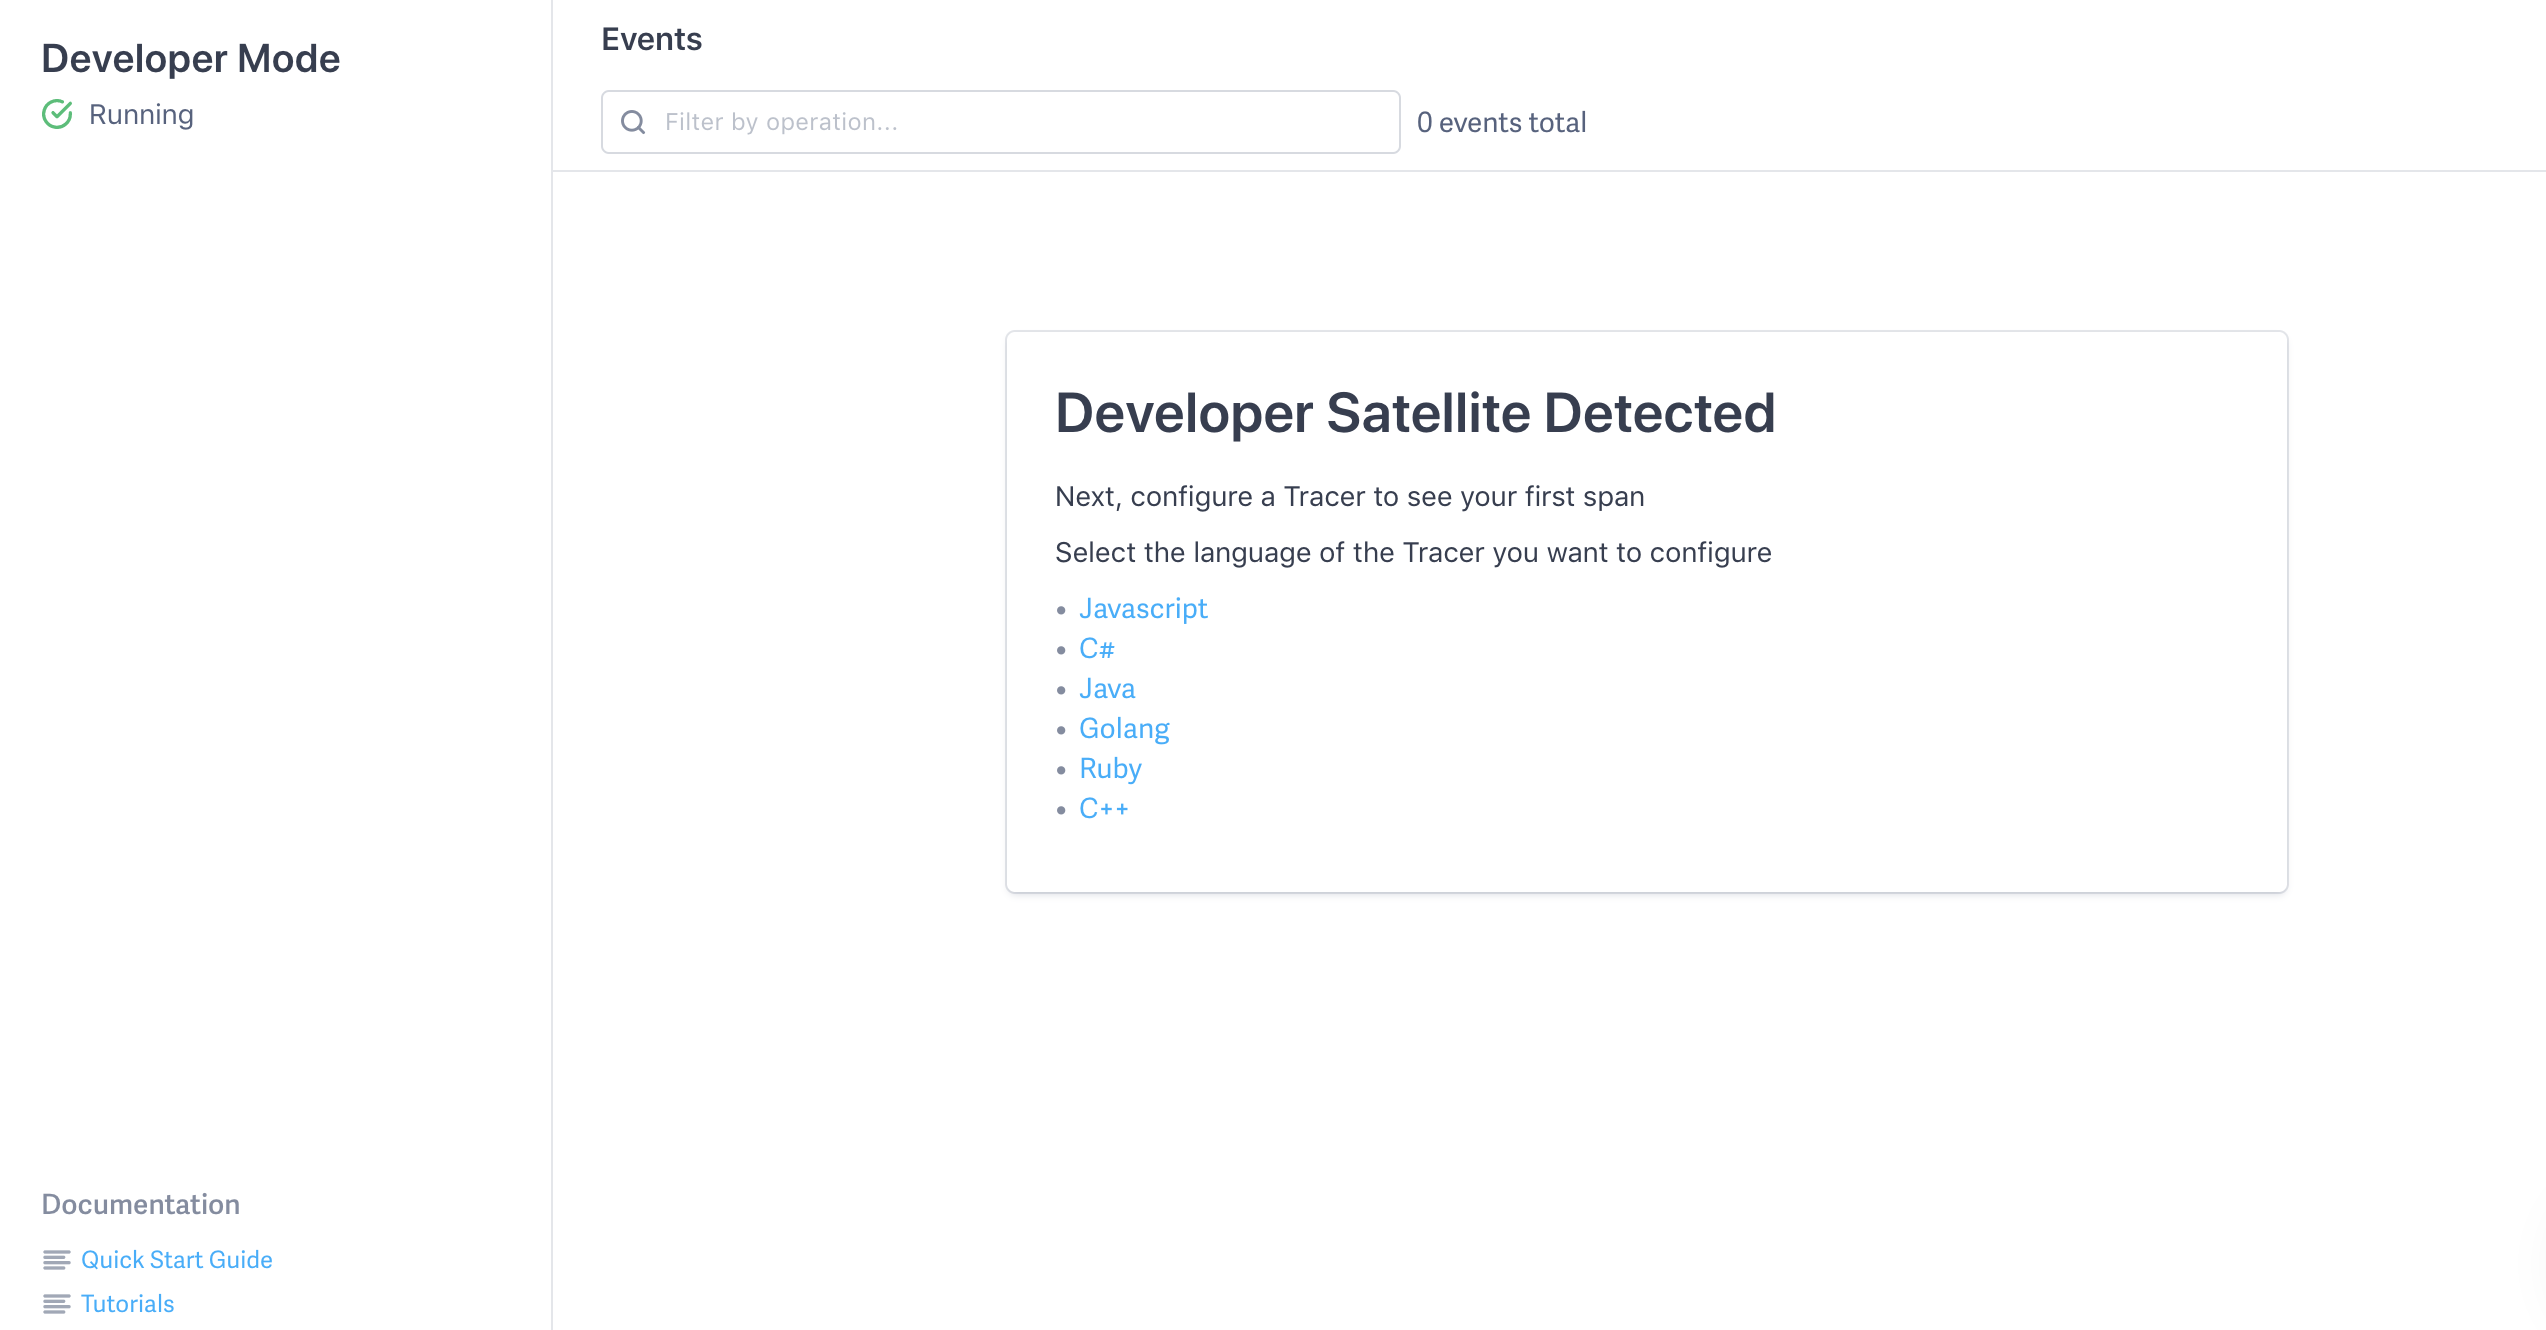2546x1330 pixels.
Task: Open the Quick Start Guide link
Action: (x=176, y=1260)
